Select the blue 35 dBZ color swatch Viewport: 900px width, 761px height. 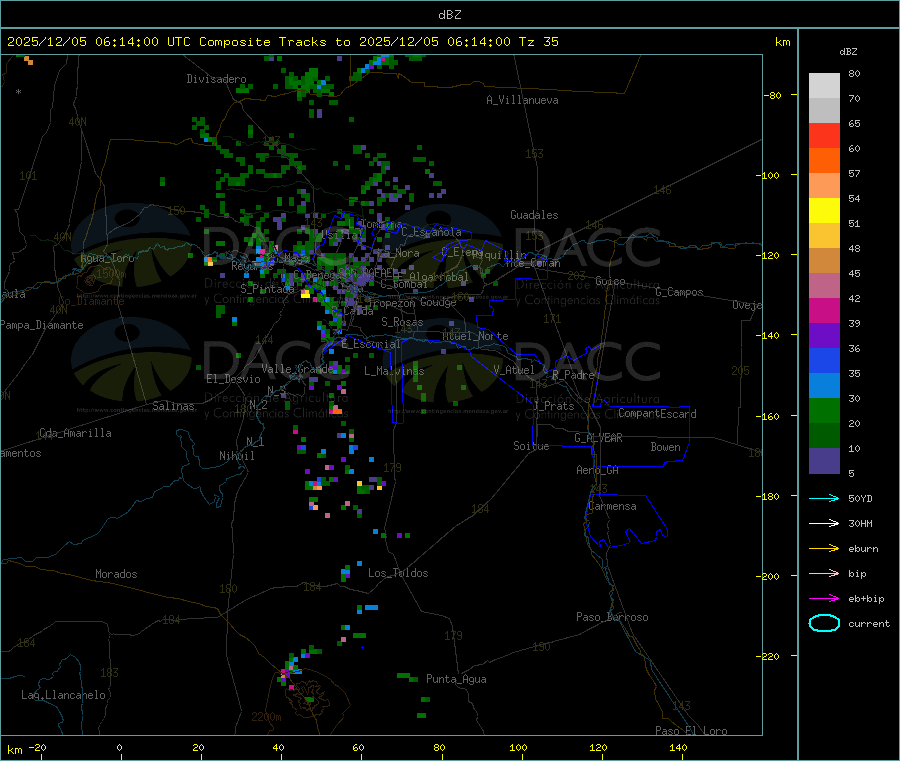(x=824, y=360)
